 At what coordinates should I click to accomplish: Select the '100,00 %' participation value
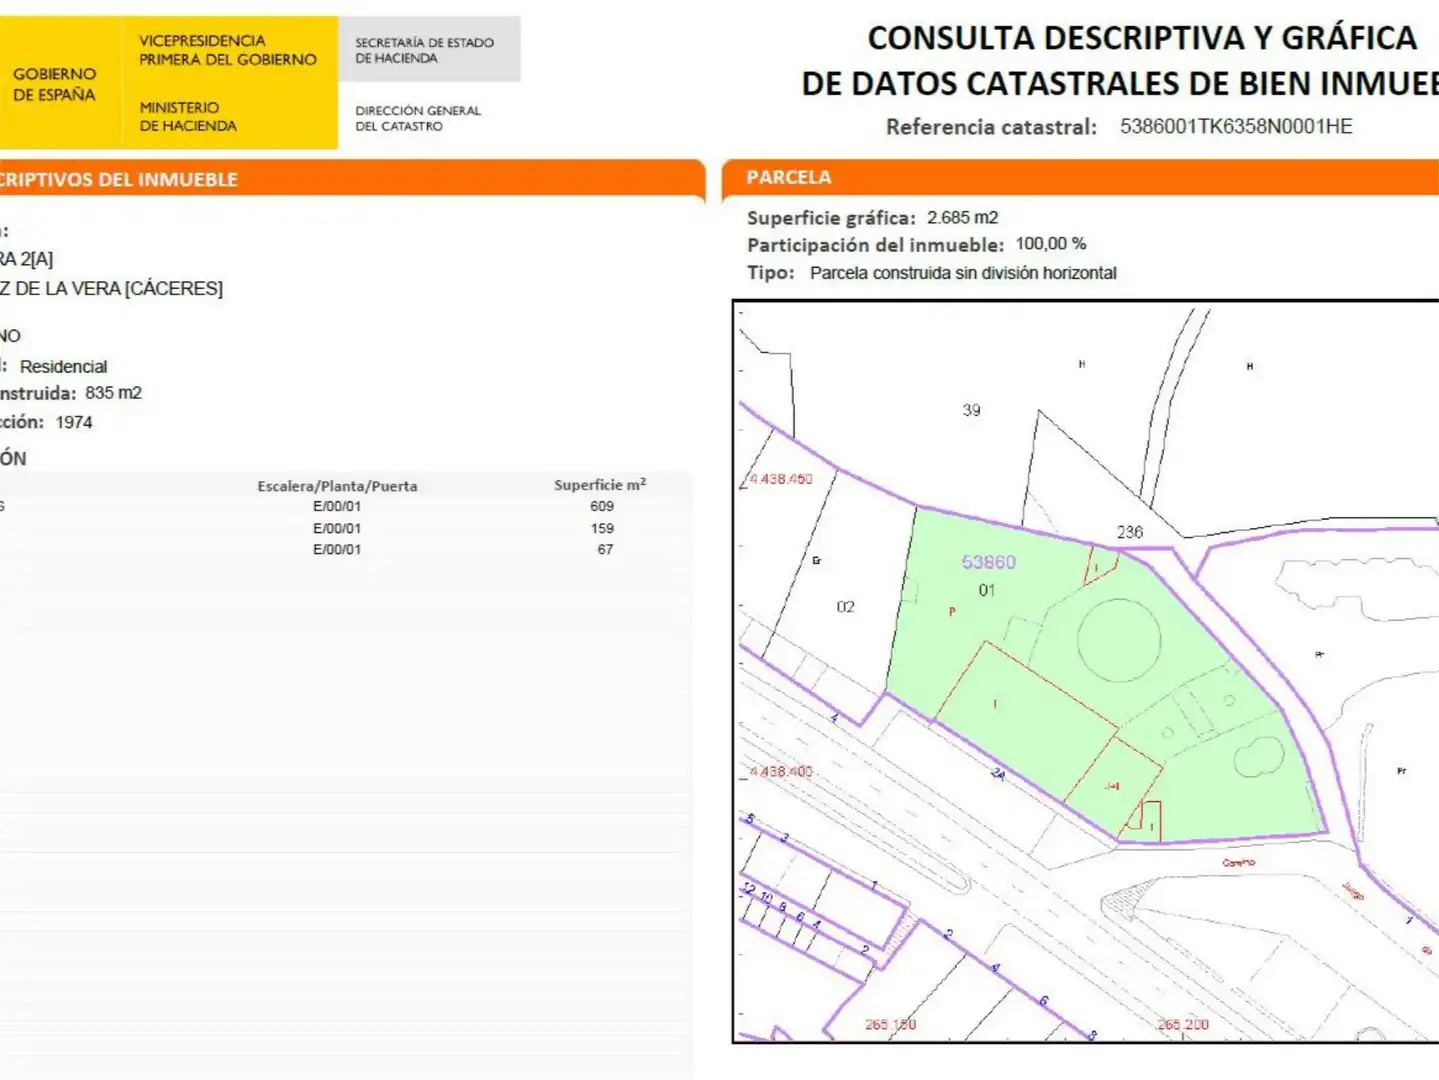1051,244
